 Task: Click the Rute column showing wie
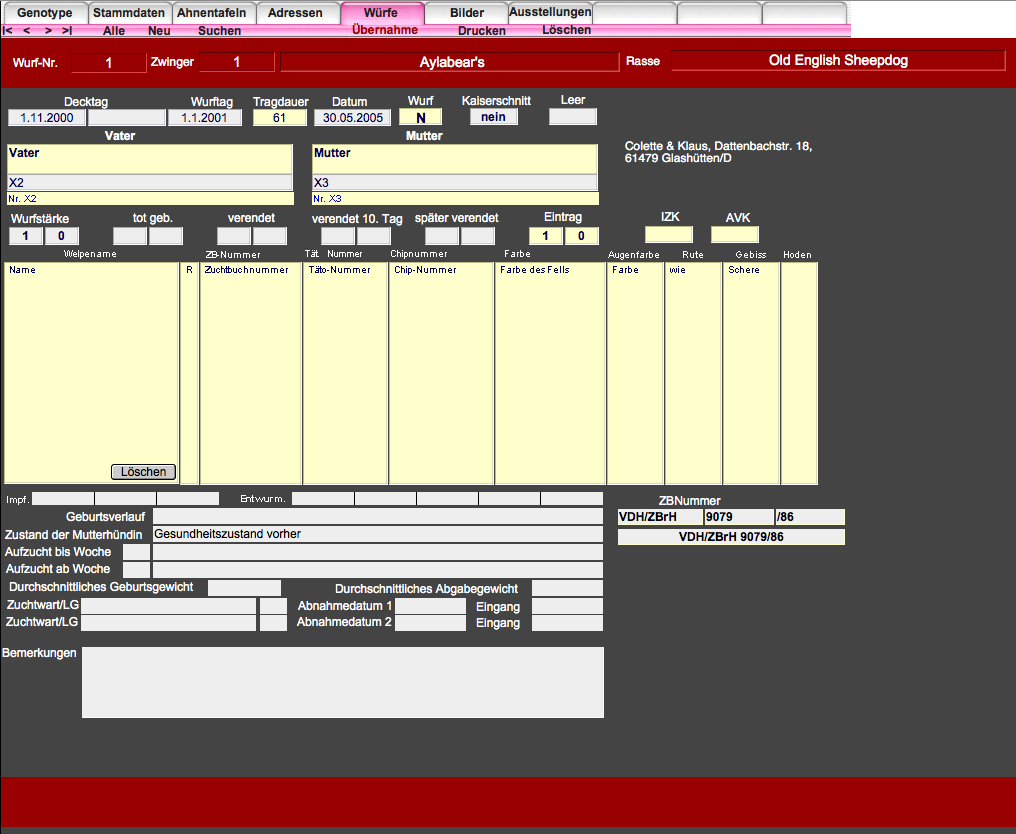693,373
